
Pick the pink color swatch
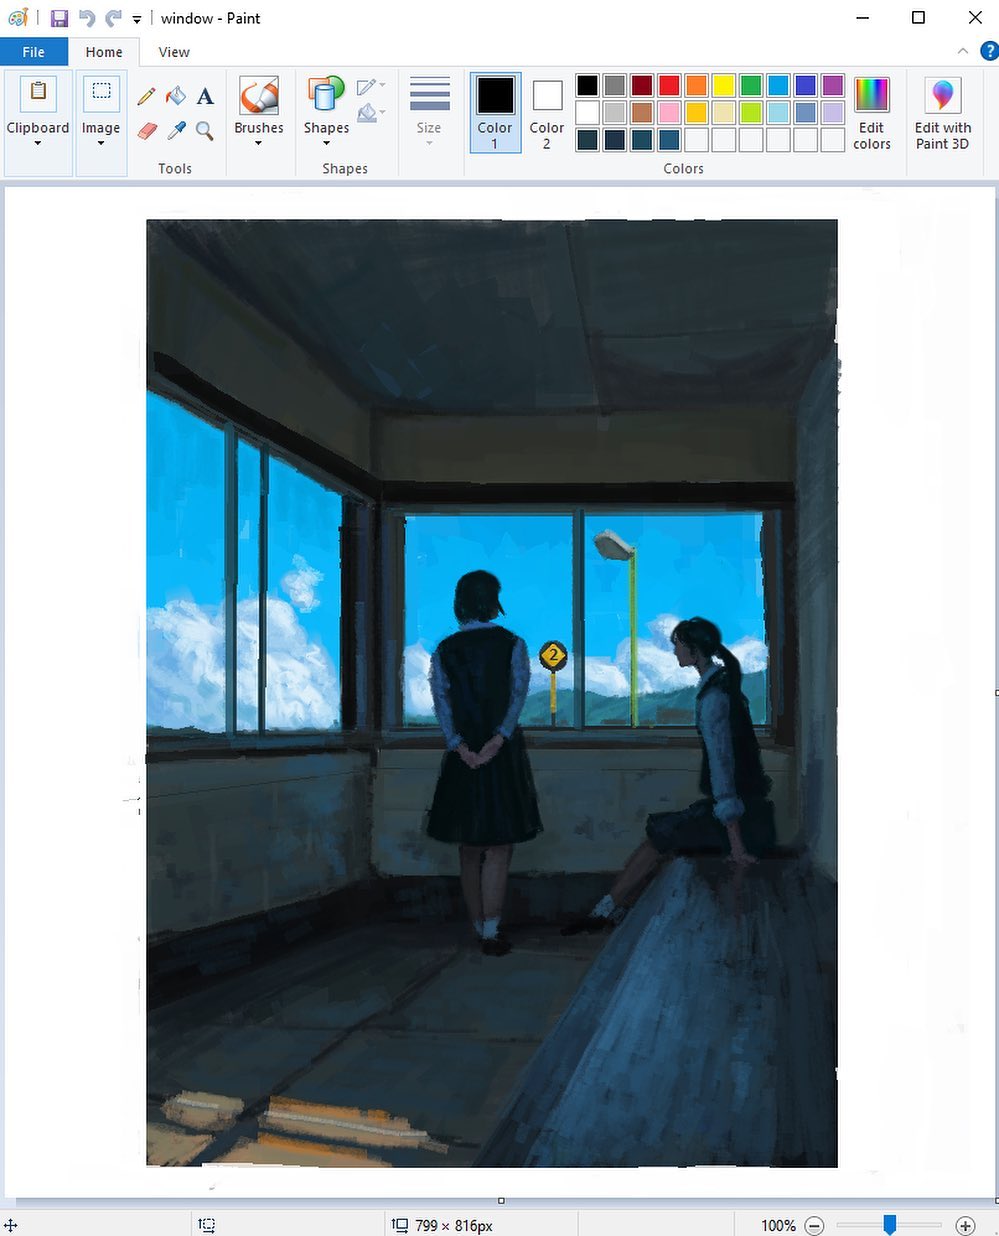[669, 112]
